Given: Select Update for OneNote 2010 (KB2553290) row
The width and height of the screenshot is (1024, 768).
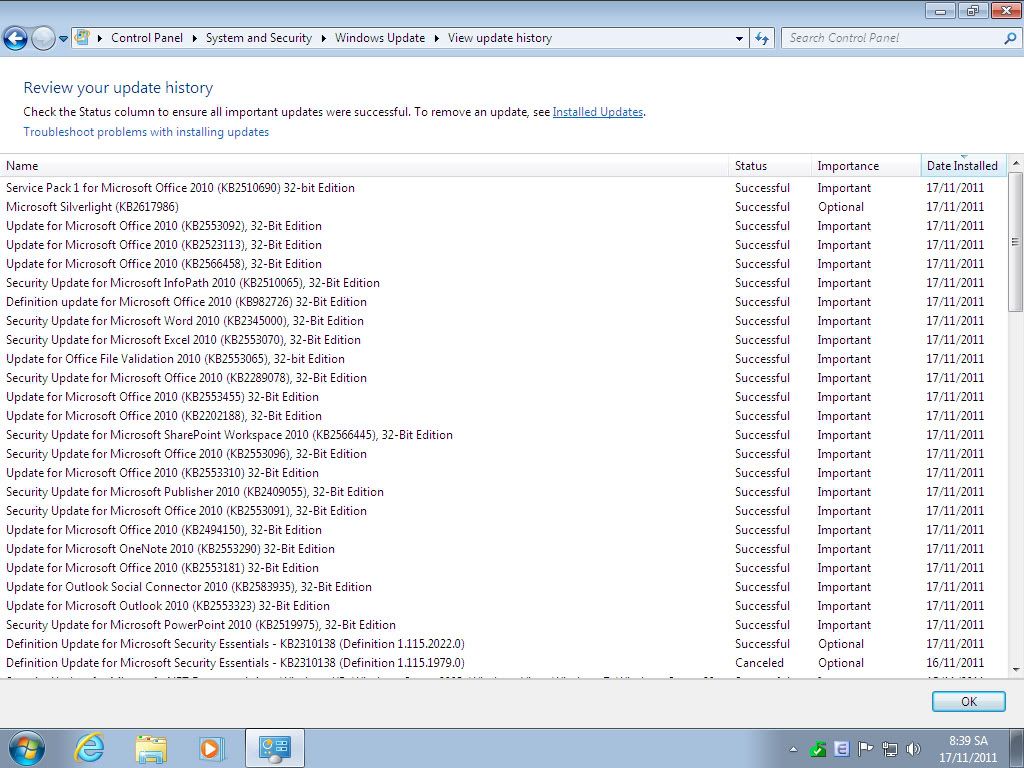Looking at the screenshot, I should 503,549.
